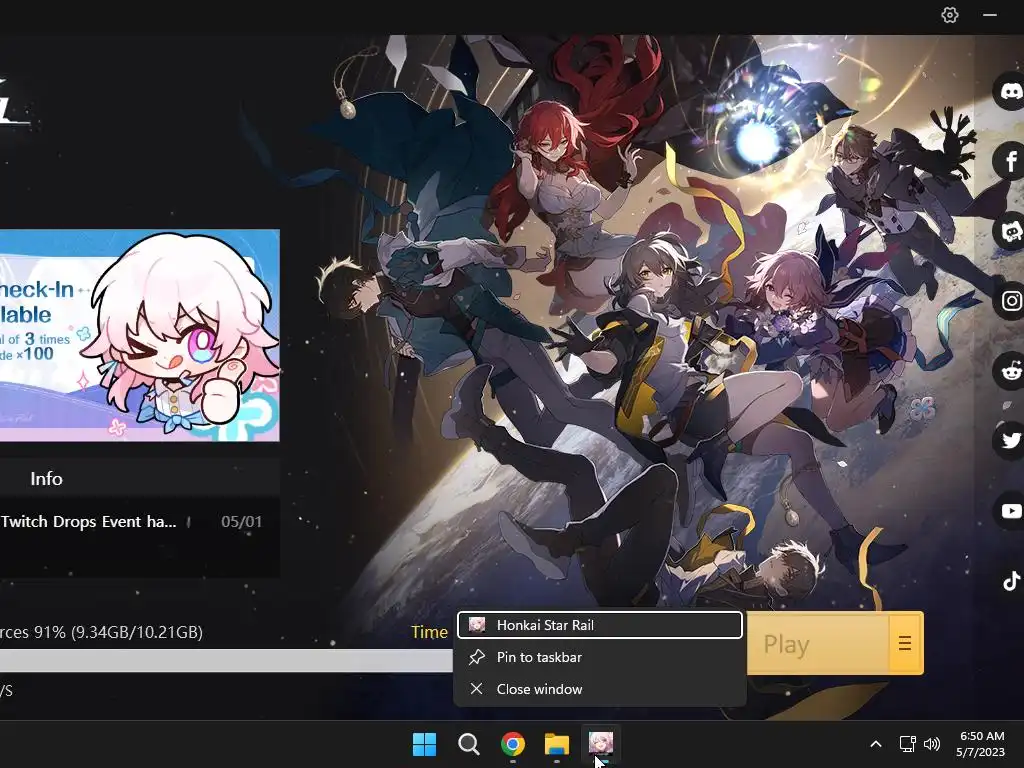1024x768 pixels.
Task: Open taskbar Search
Action: (x=468, y=744)
